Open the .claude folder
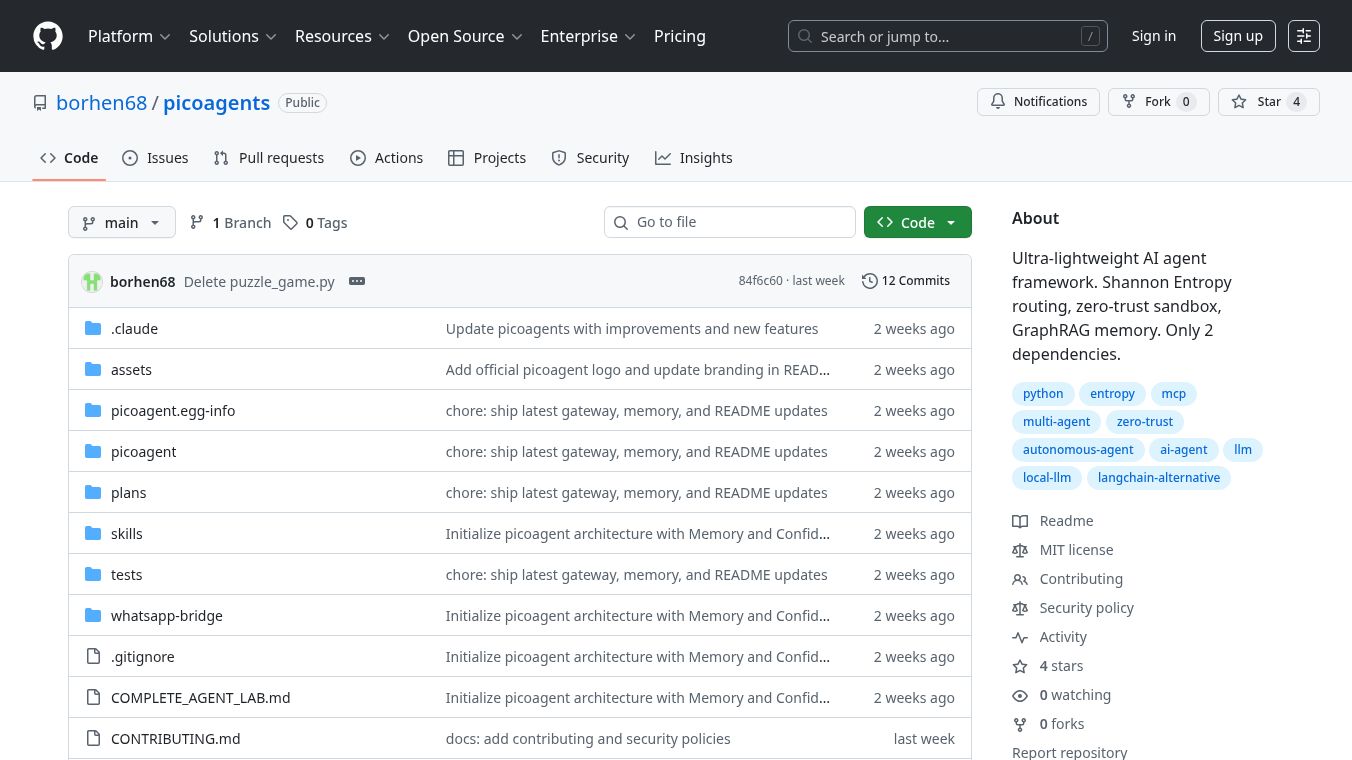 tap(134, 329)
